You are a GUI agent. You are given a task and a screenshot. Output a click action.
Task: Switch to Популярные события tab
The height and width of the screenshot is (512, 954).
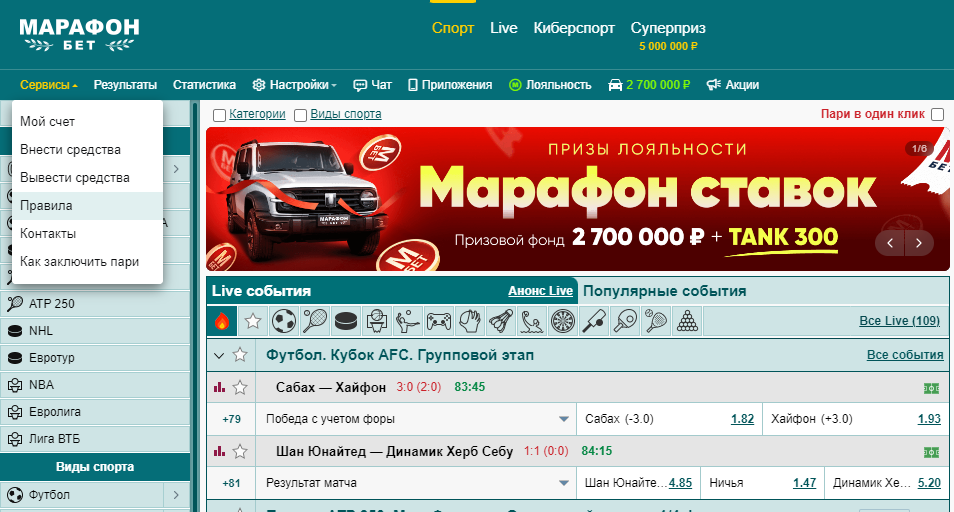click(664, 291)
